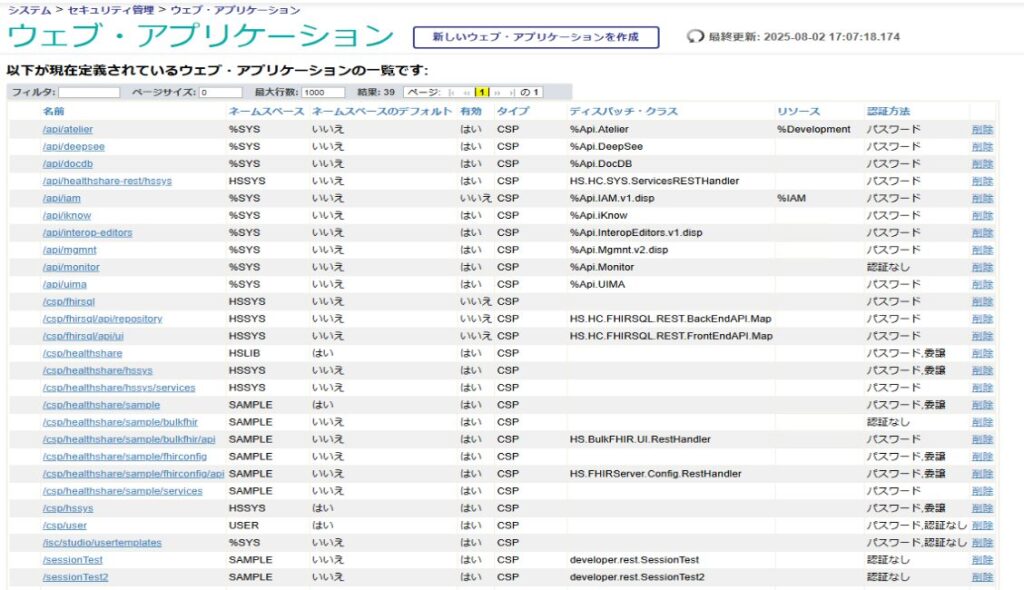Click 削除 for the /api/monitor row
The height and width of the screenshot is (590, 1024).
tap(982, 267)
